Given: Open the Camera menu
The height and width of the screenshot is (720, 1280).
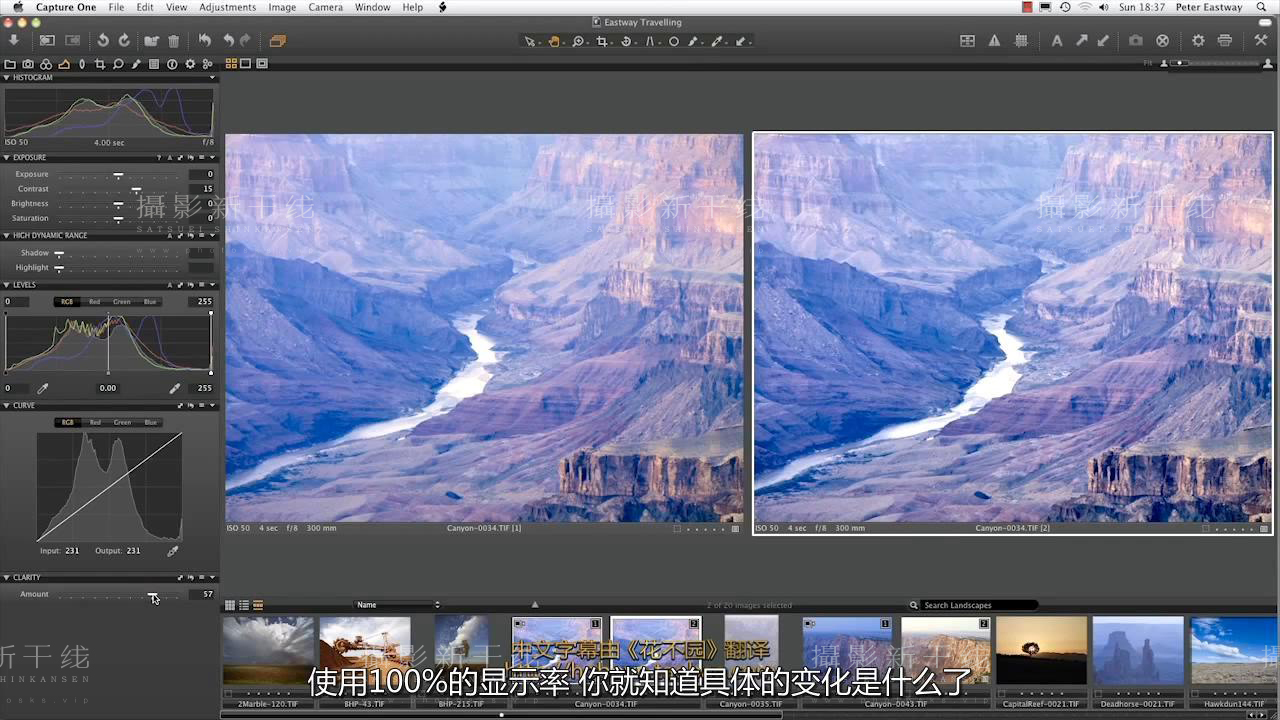Looking at the screenshot, I should click(x=325, y=7).
